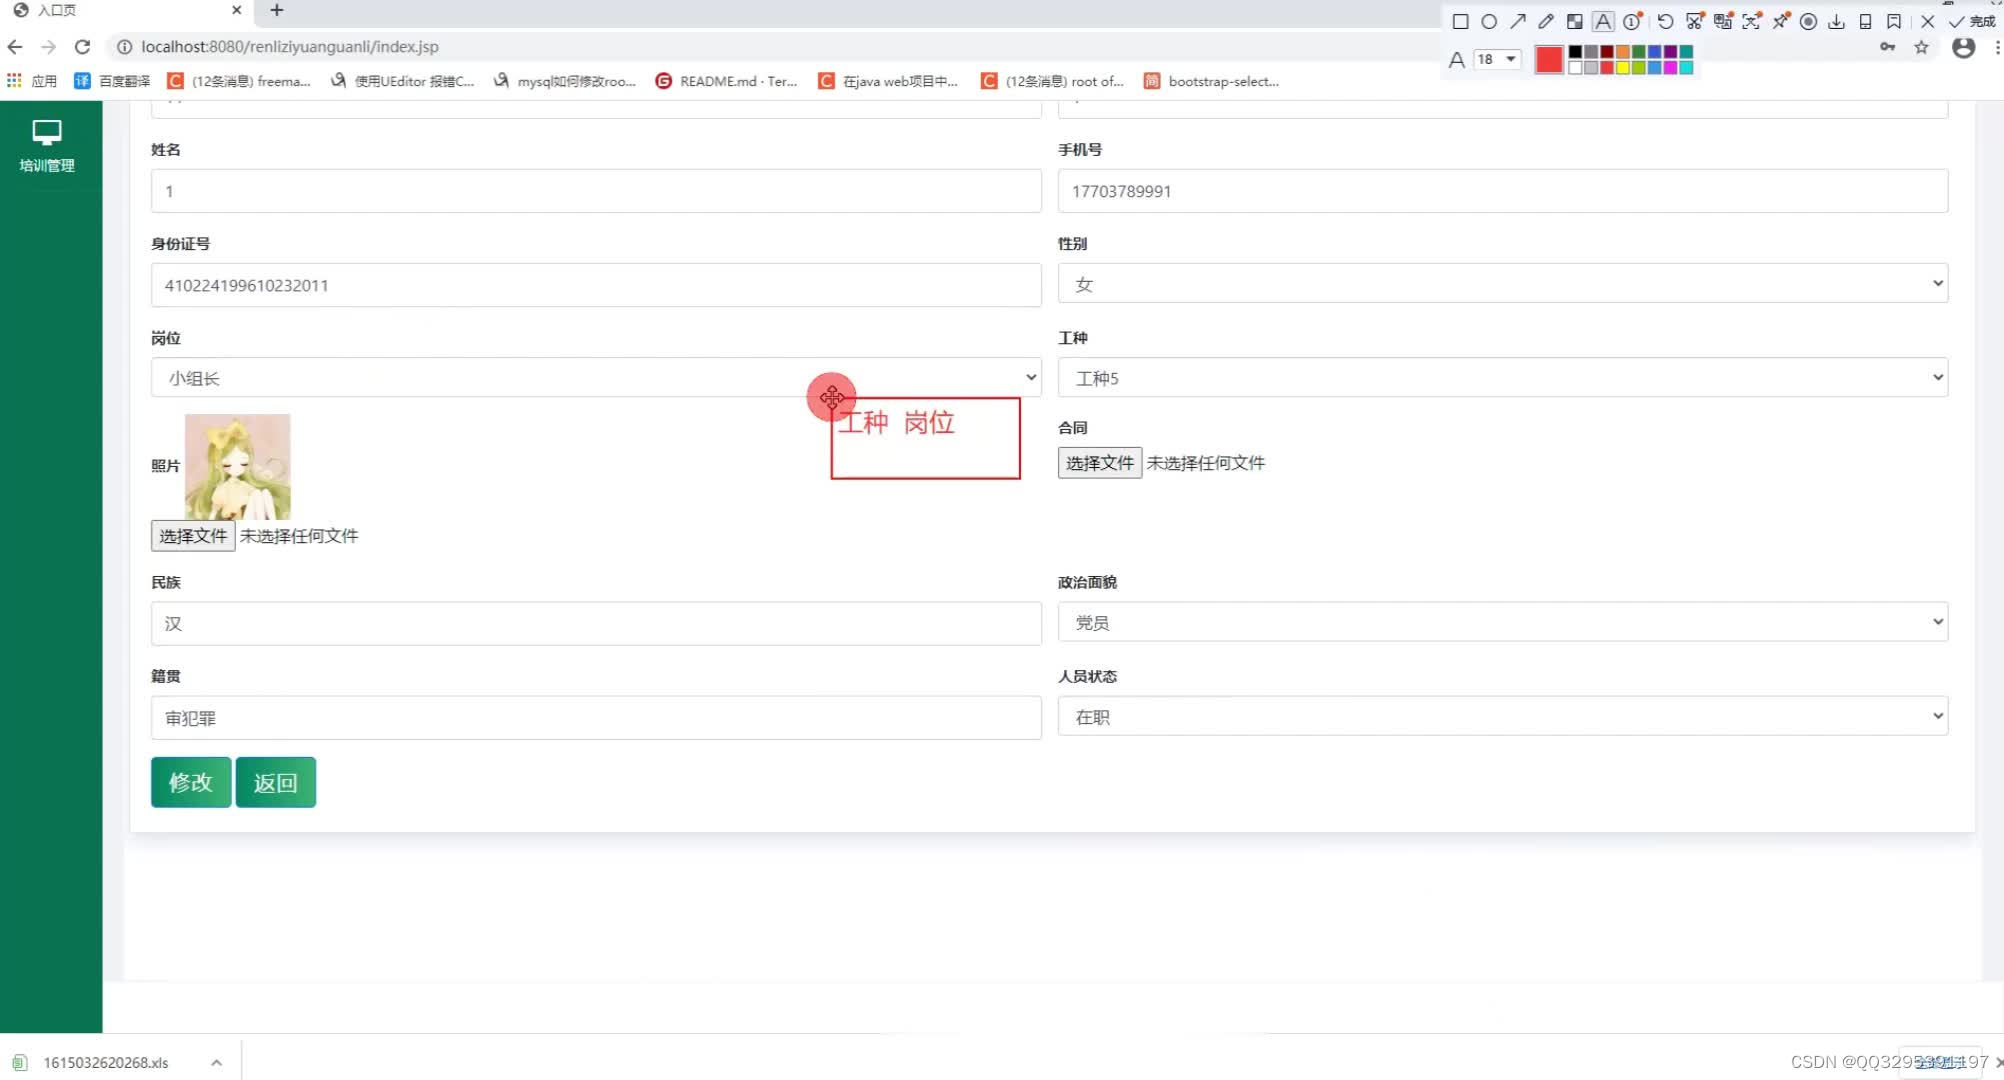This screenshot has width=2004, height=1080.
Task: Select the arrow annotation tool
Action: (1518, 22)
